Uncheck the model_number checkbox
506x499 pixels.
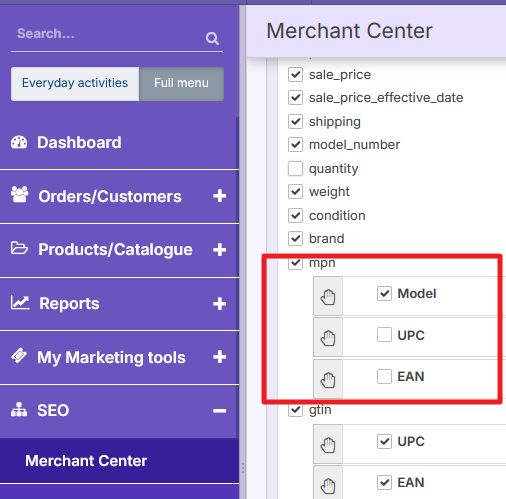295,145
